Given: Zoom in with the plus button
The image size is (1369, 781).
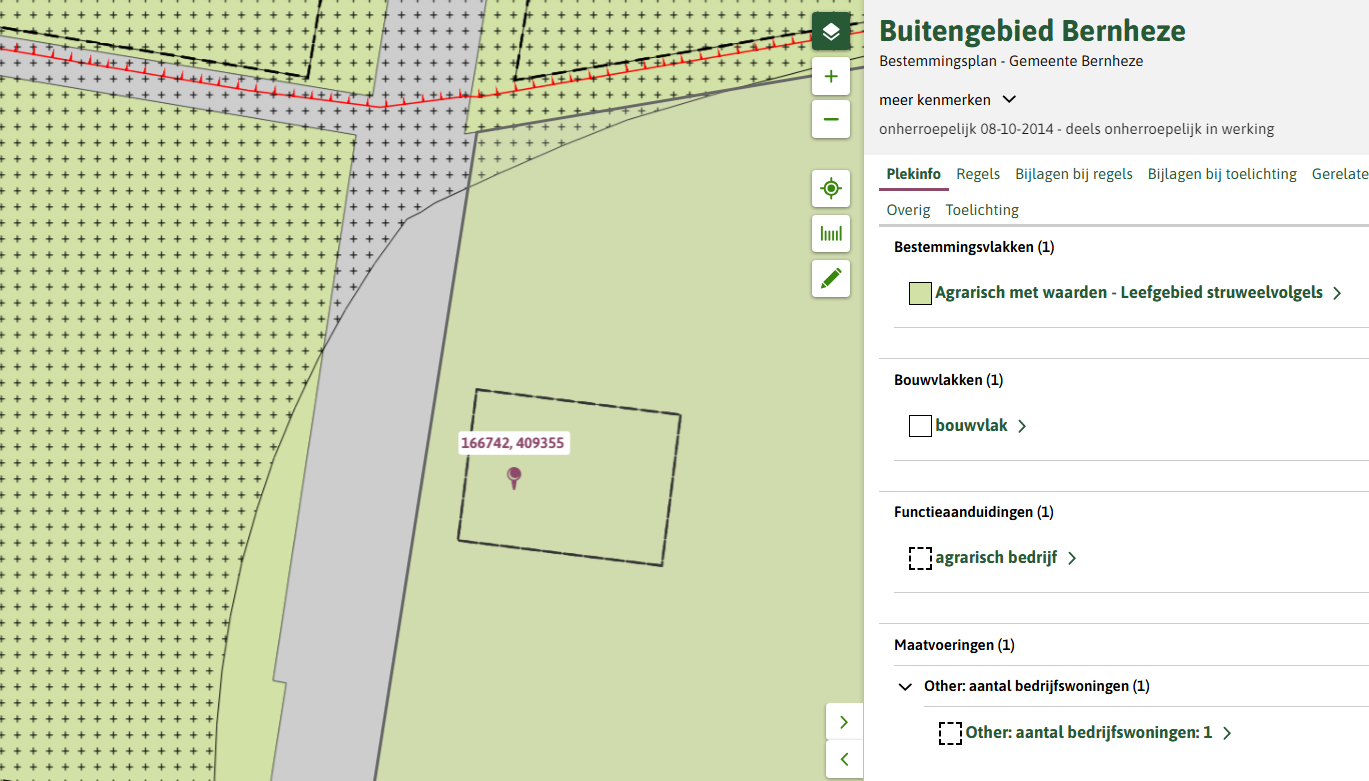Looking at the screenshot, I should [831, 76].
